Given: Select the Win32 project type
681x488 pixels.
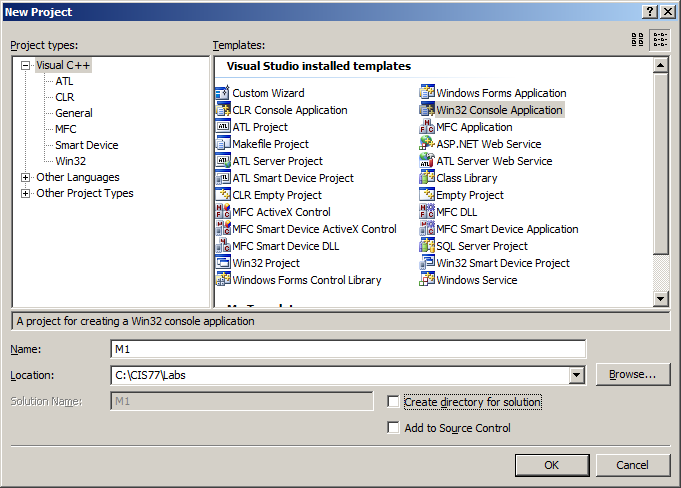Looking at the screenshot, I should pyautogui.click(x=71, y=161).
